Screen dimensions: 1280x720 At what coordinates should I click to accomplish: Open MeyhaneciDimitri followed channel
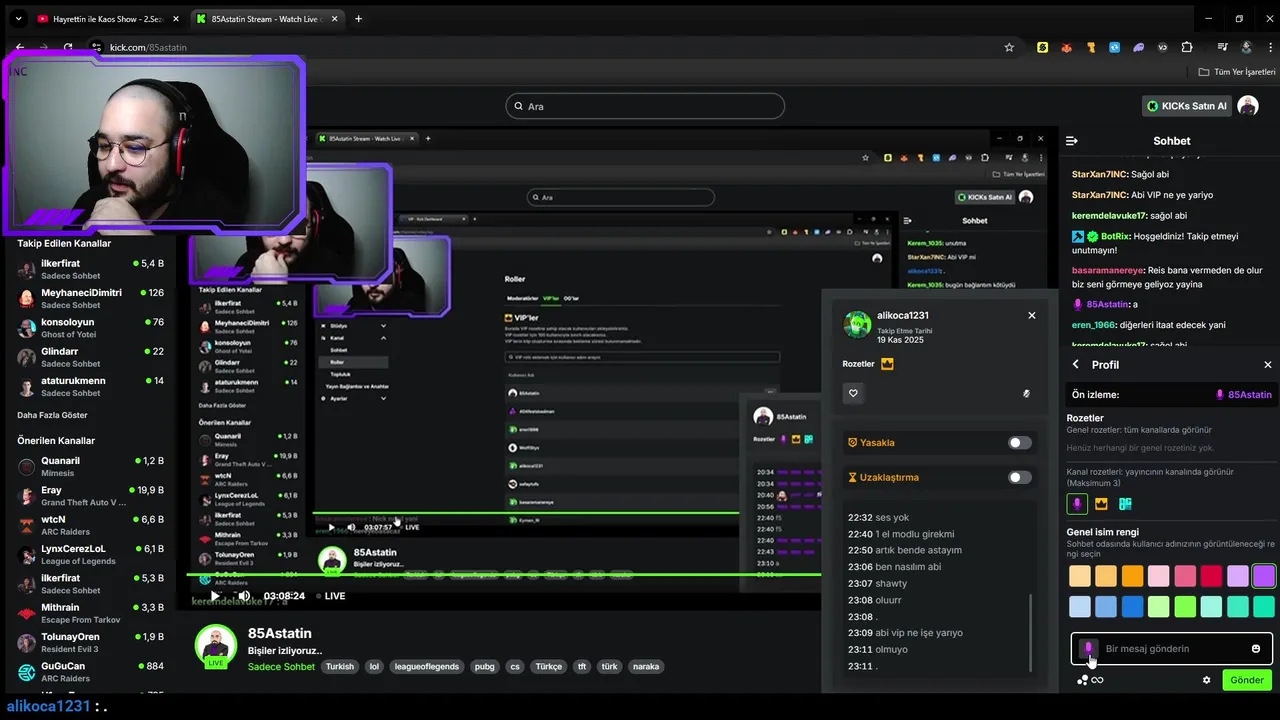tap(91, 298)
